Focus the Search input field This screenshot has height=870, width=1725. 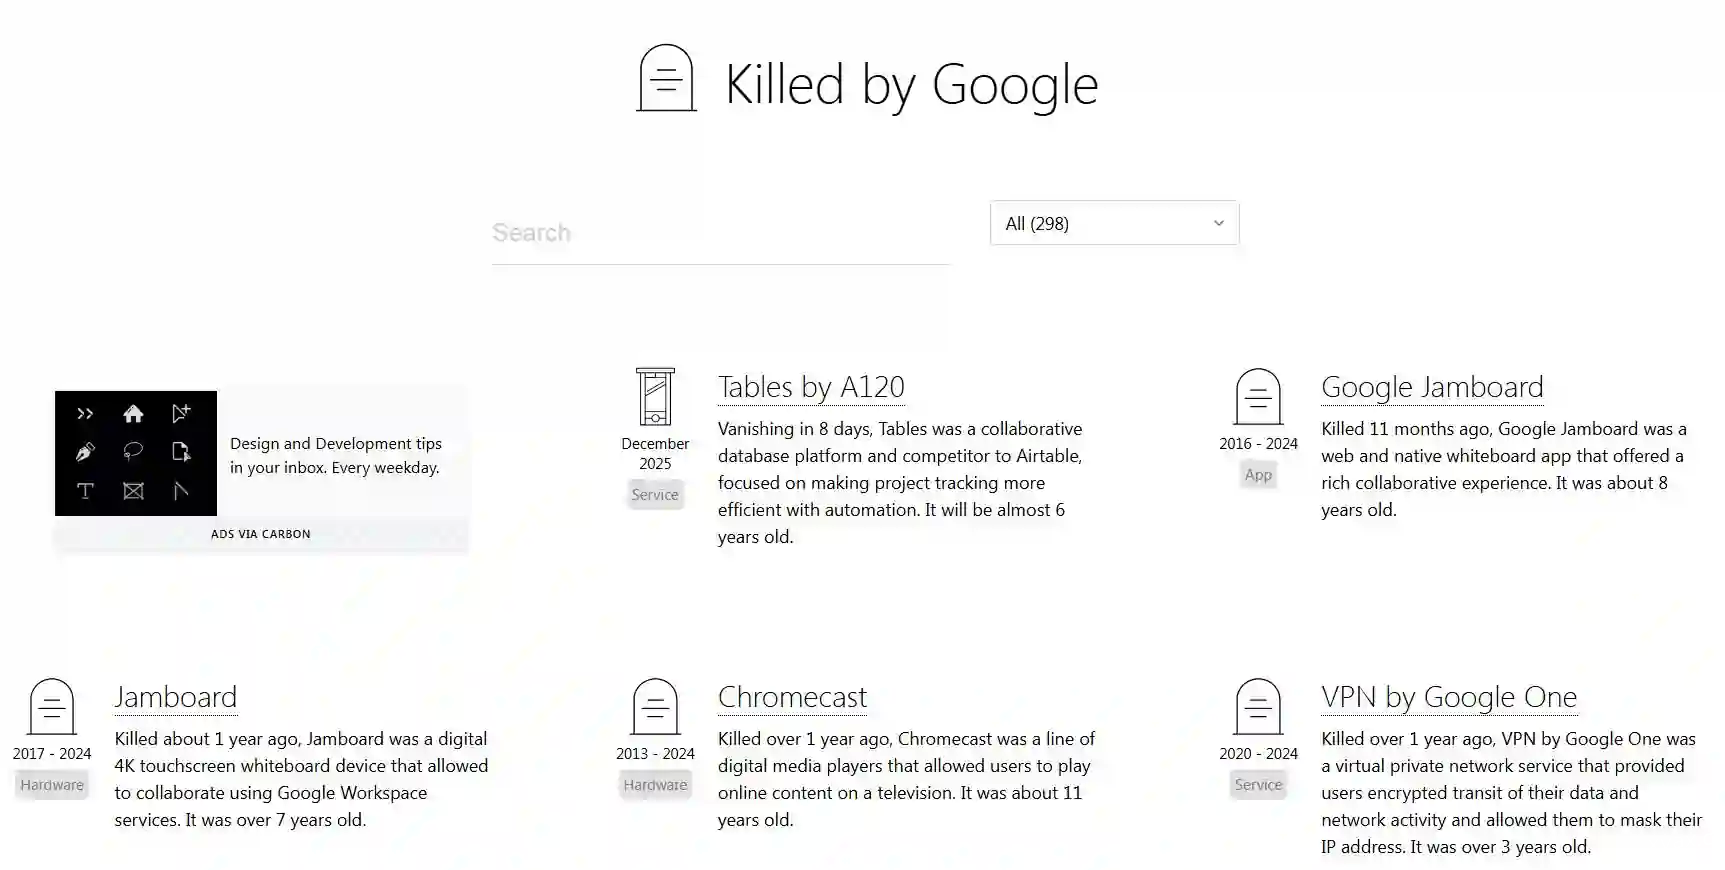[x=719, y=233]
